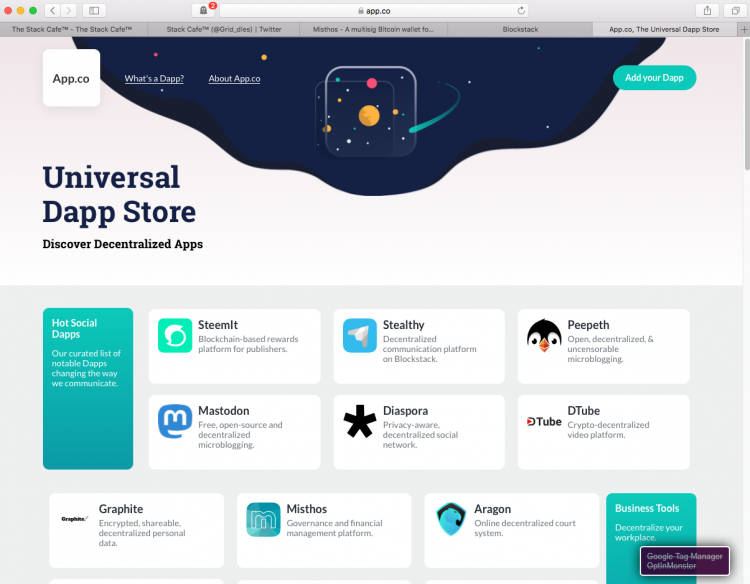Open the SteemIt title link

click(218, 325)
